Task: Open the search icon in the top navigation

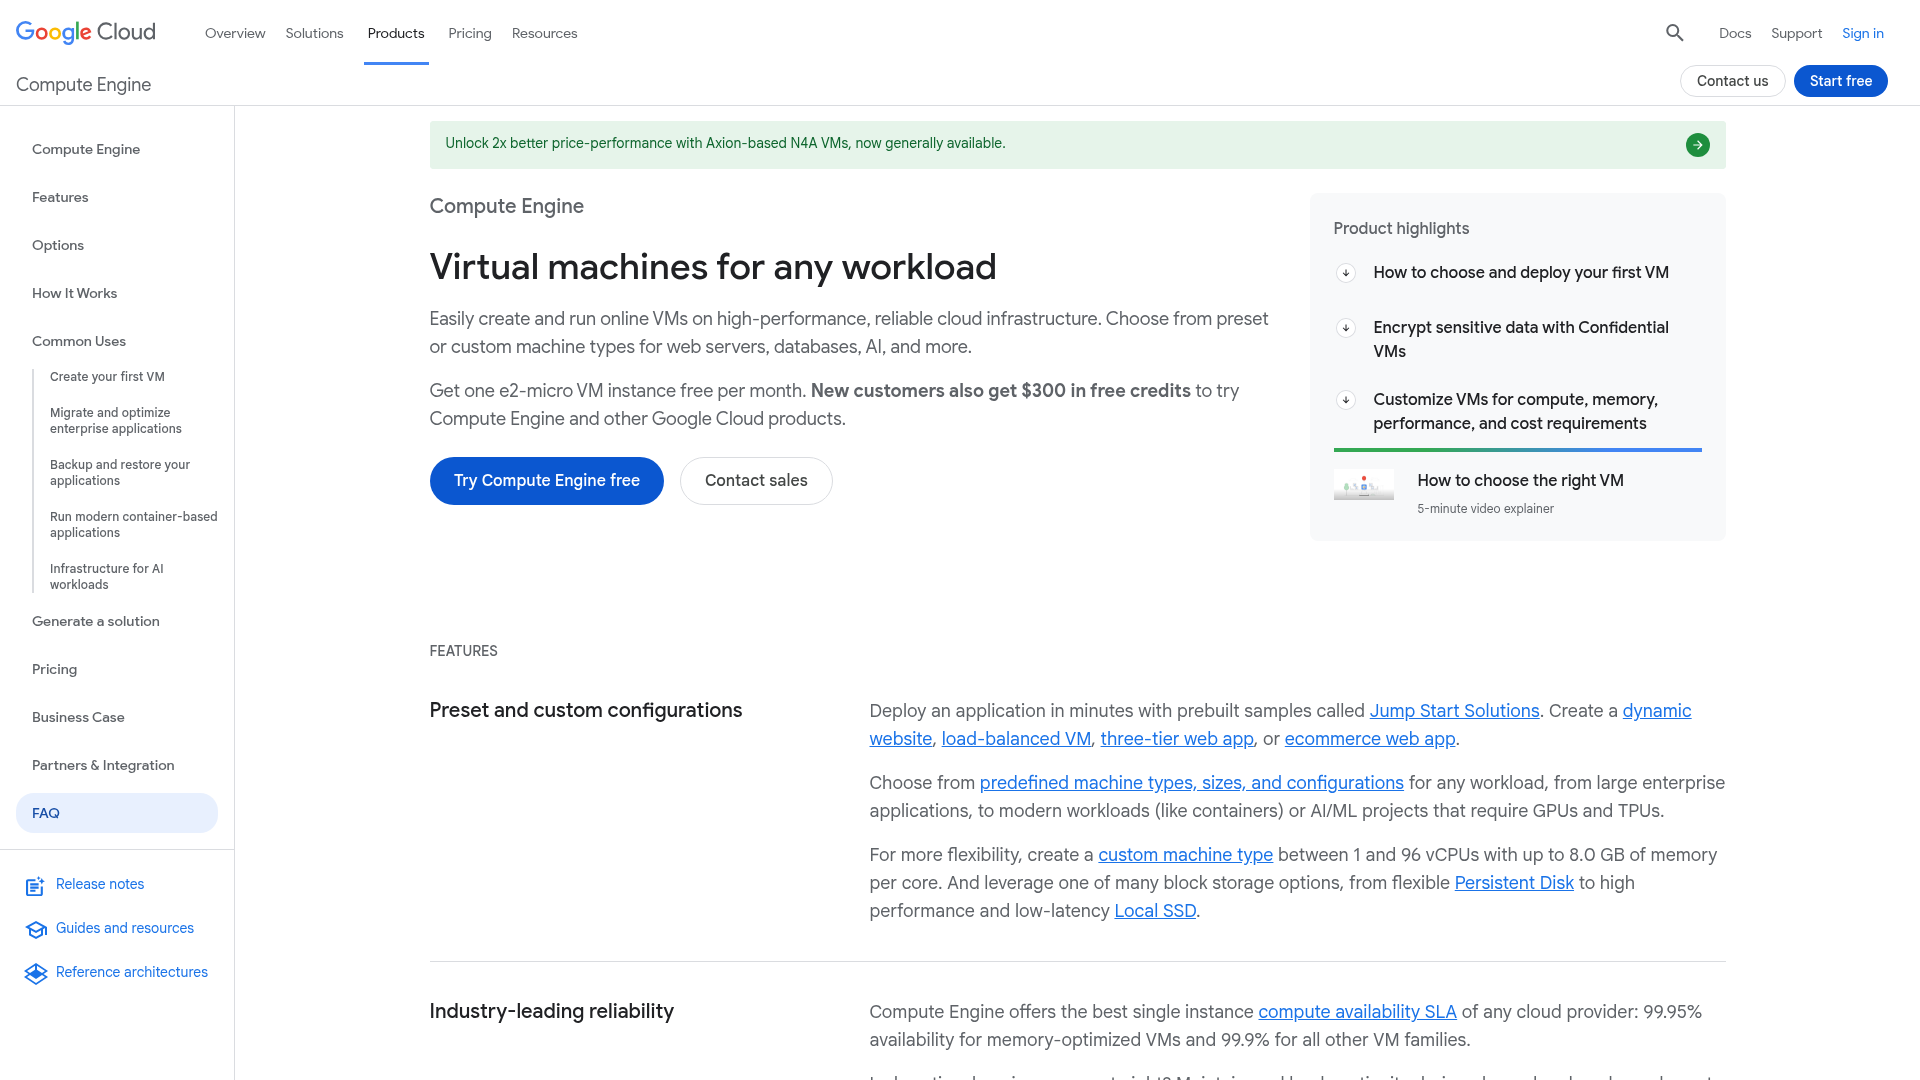Action: point(1675,33)
